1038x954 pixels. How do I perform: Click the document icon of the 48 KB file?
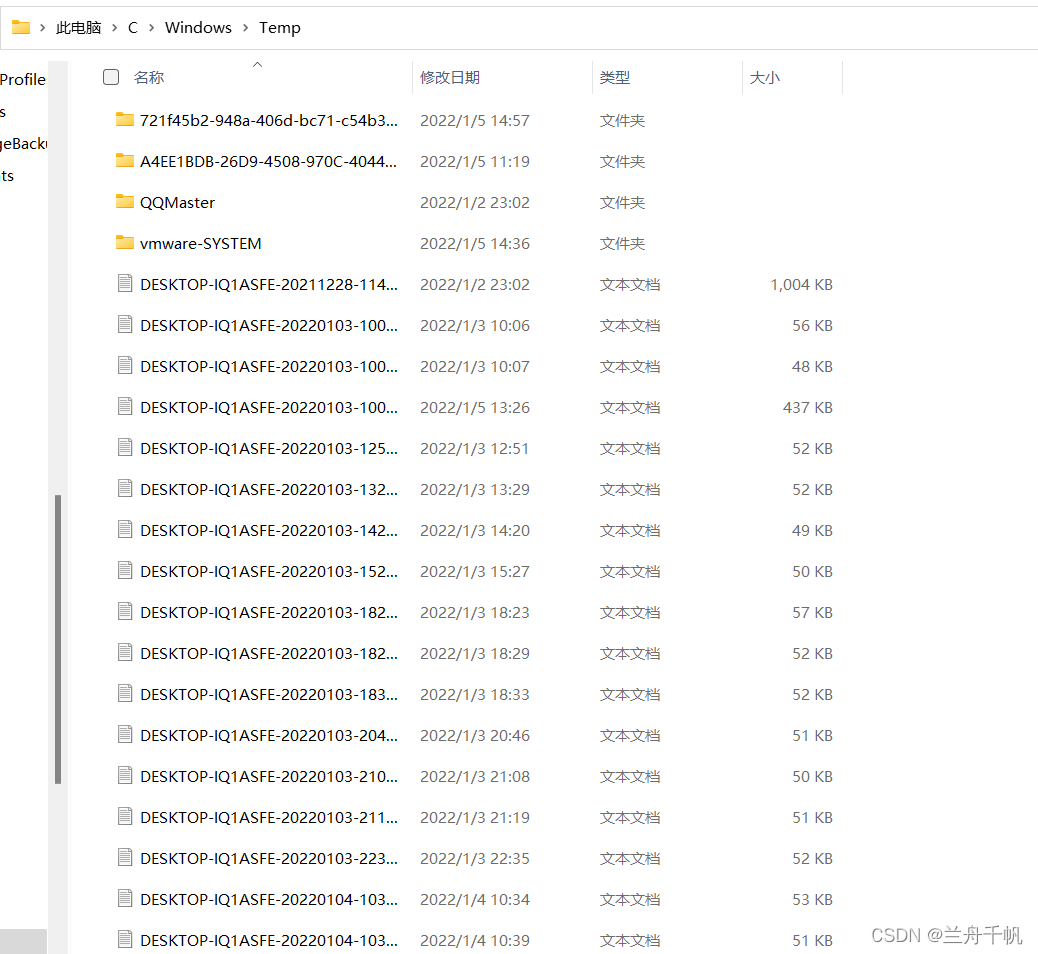click(125, 366)
